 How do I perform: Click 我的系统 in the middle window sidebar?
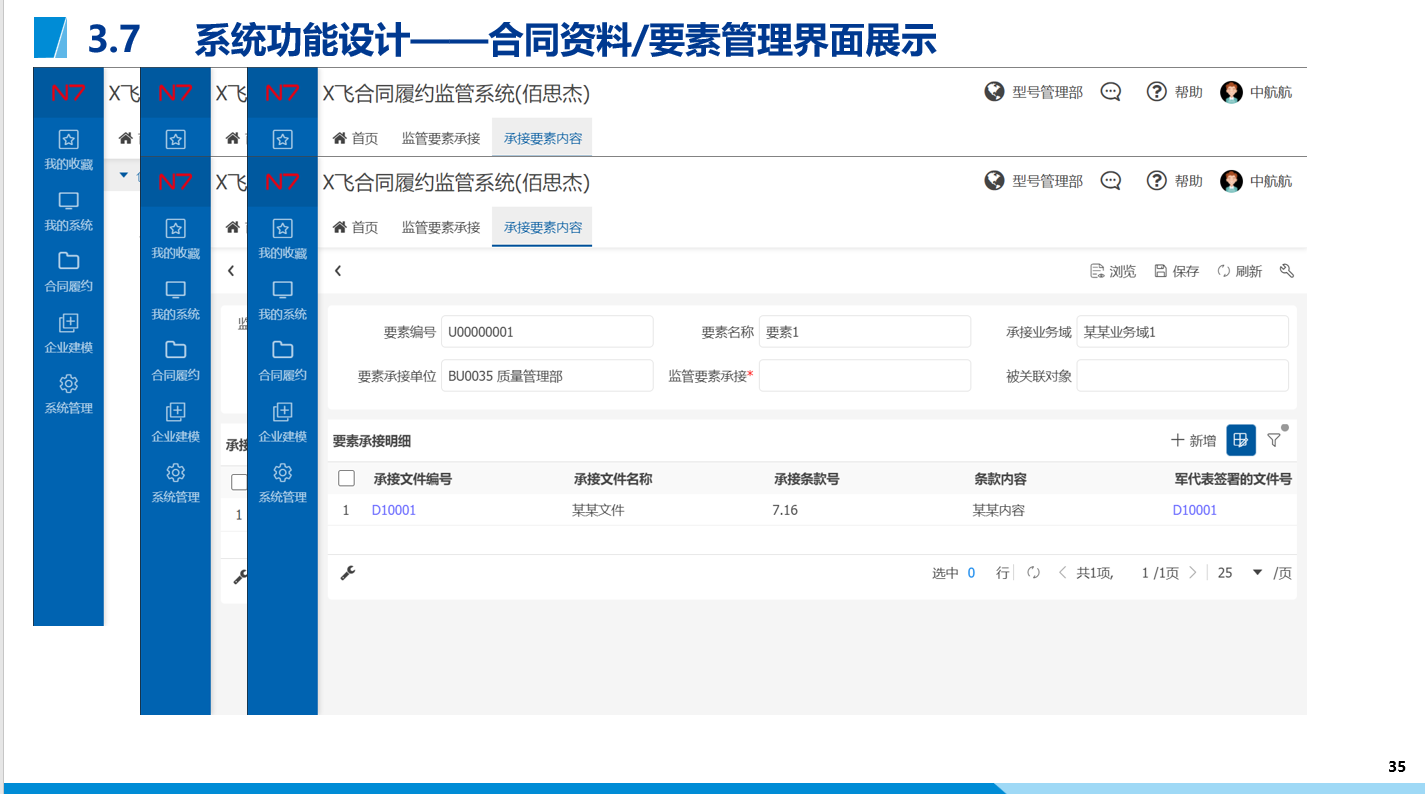175,299
